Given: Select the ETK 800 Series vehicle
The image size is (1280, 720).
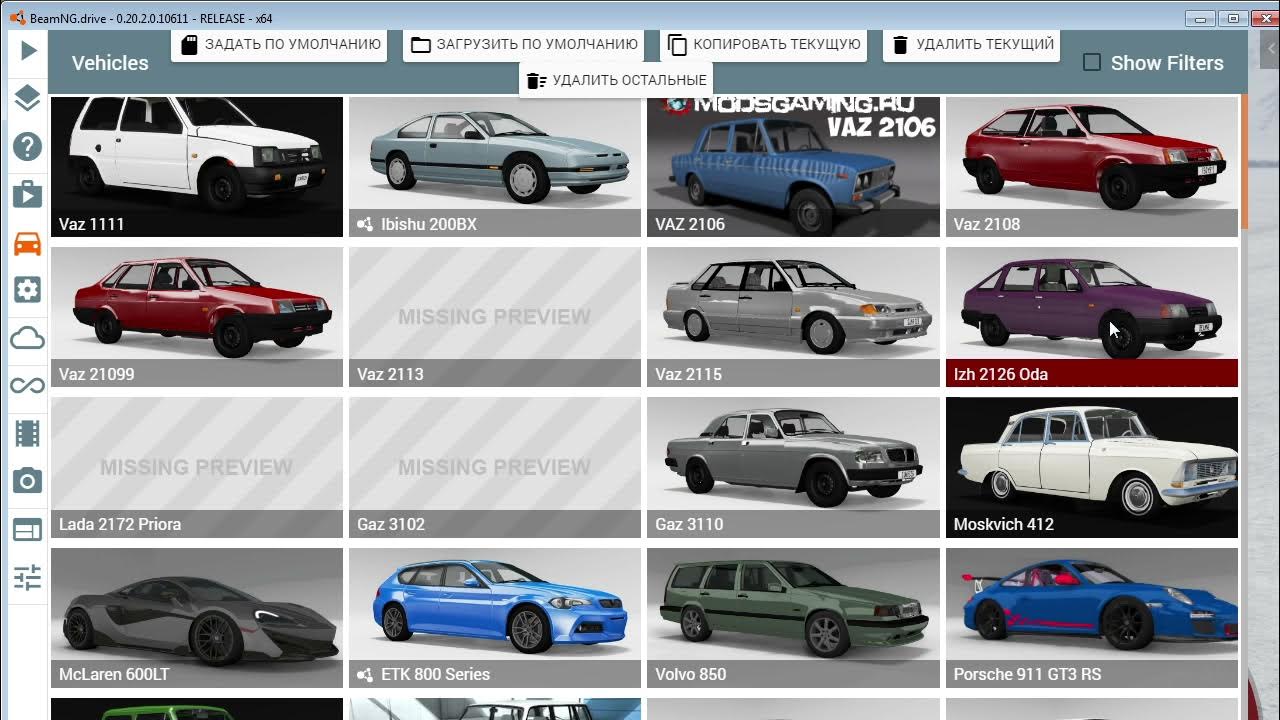Looking at the screenshot, I should (495, 618).
